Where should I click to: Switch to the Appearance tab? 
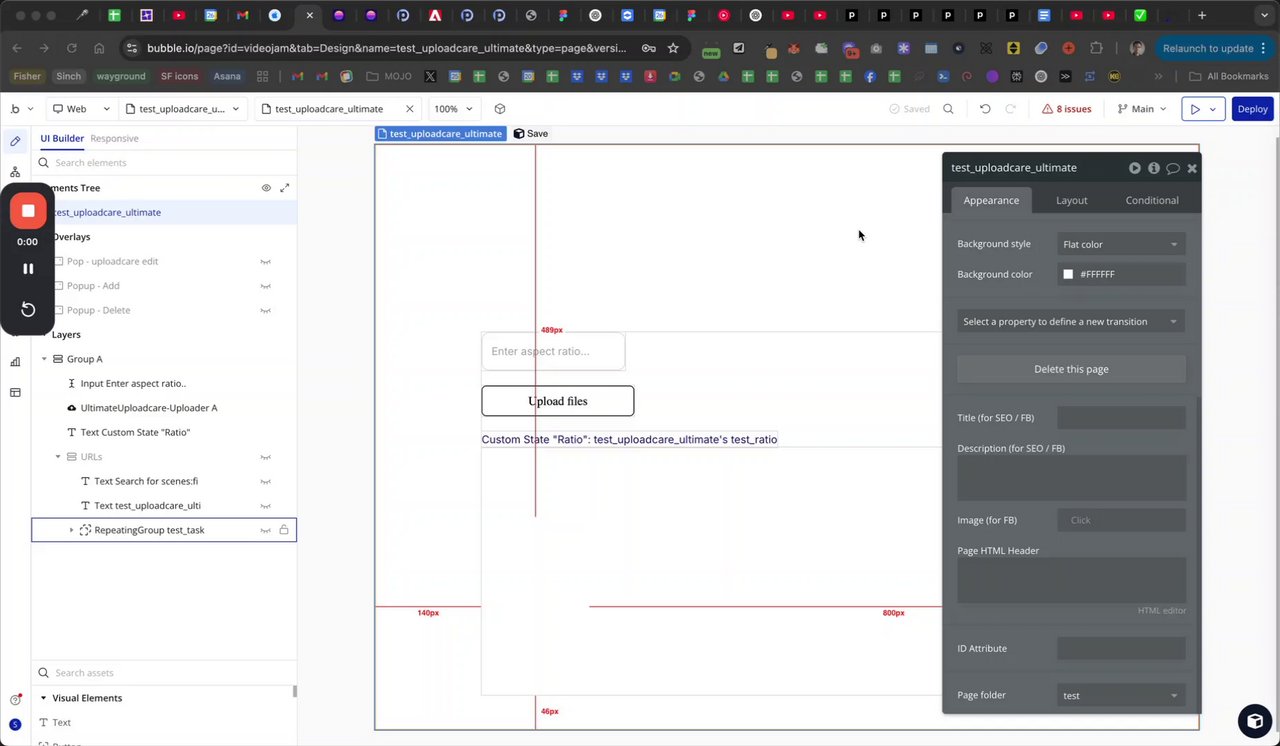[991, 200]
